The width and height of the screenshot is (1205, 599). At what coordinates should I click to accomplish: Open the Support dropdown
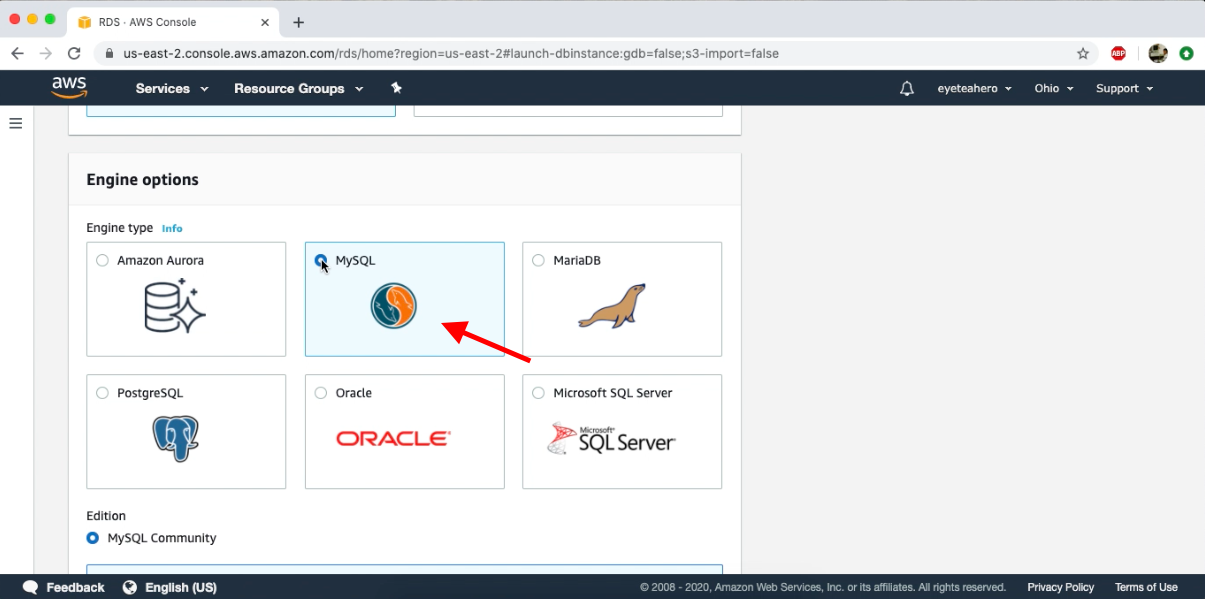tap(1124, 88)
